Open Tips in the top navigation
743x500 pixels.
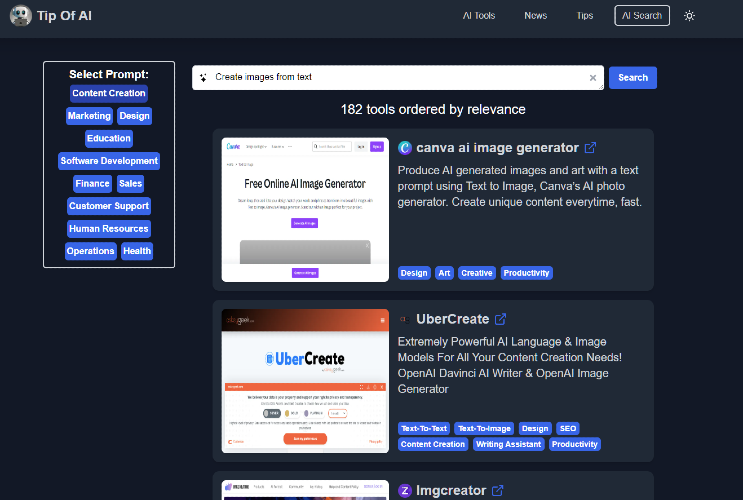(x=585, y=16)
